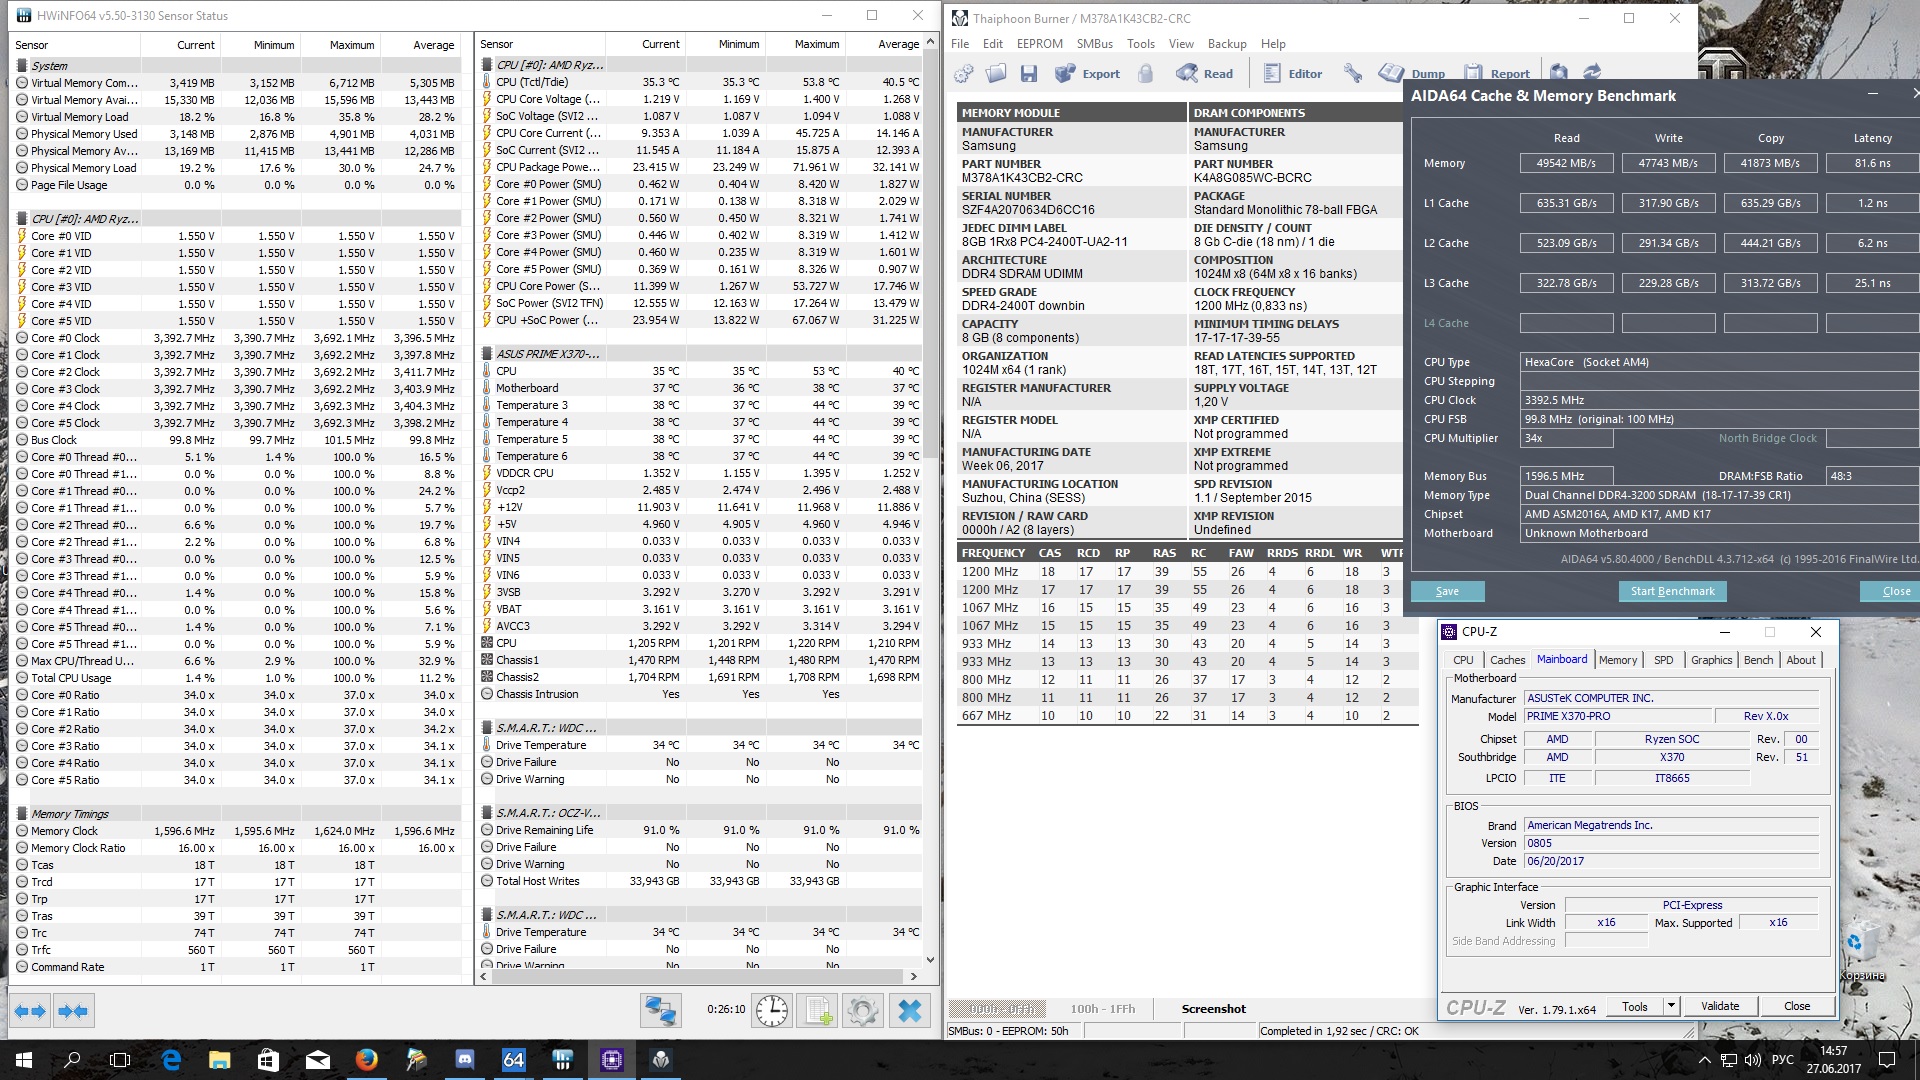Open the SMBus menu
This screenshot has height=1080, width=1920.
(1094, 44)
